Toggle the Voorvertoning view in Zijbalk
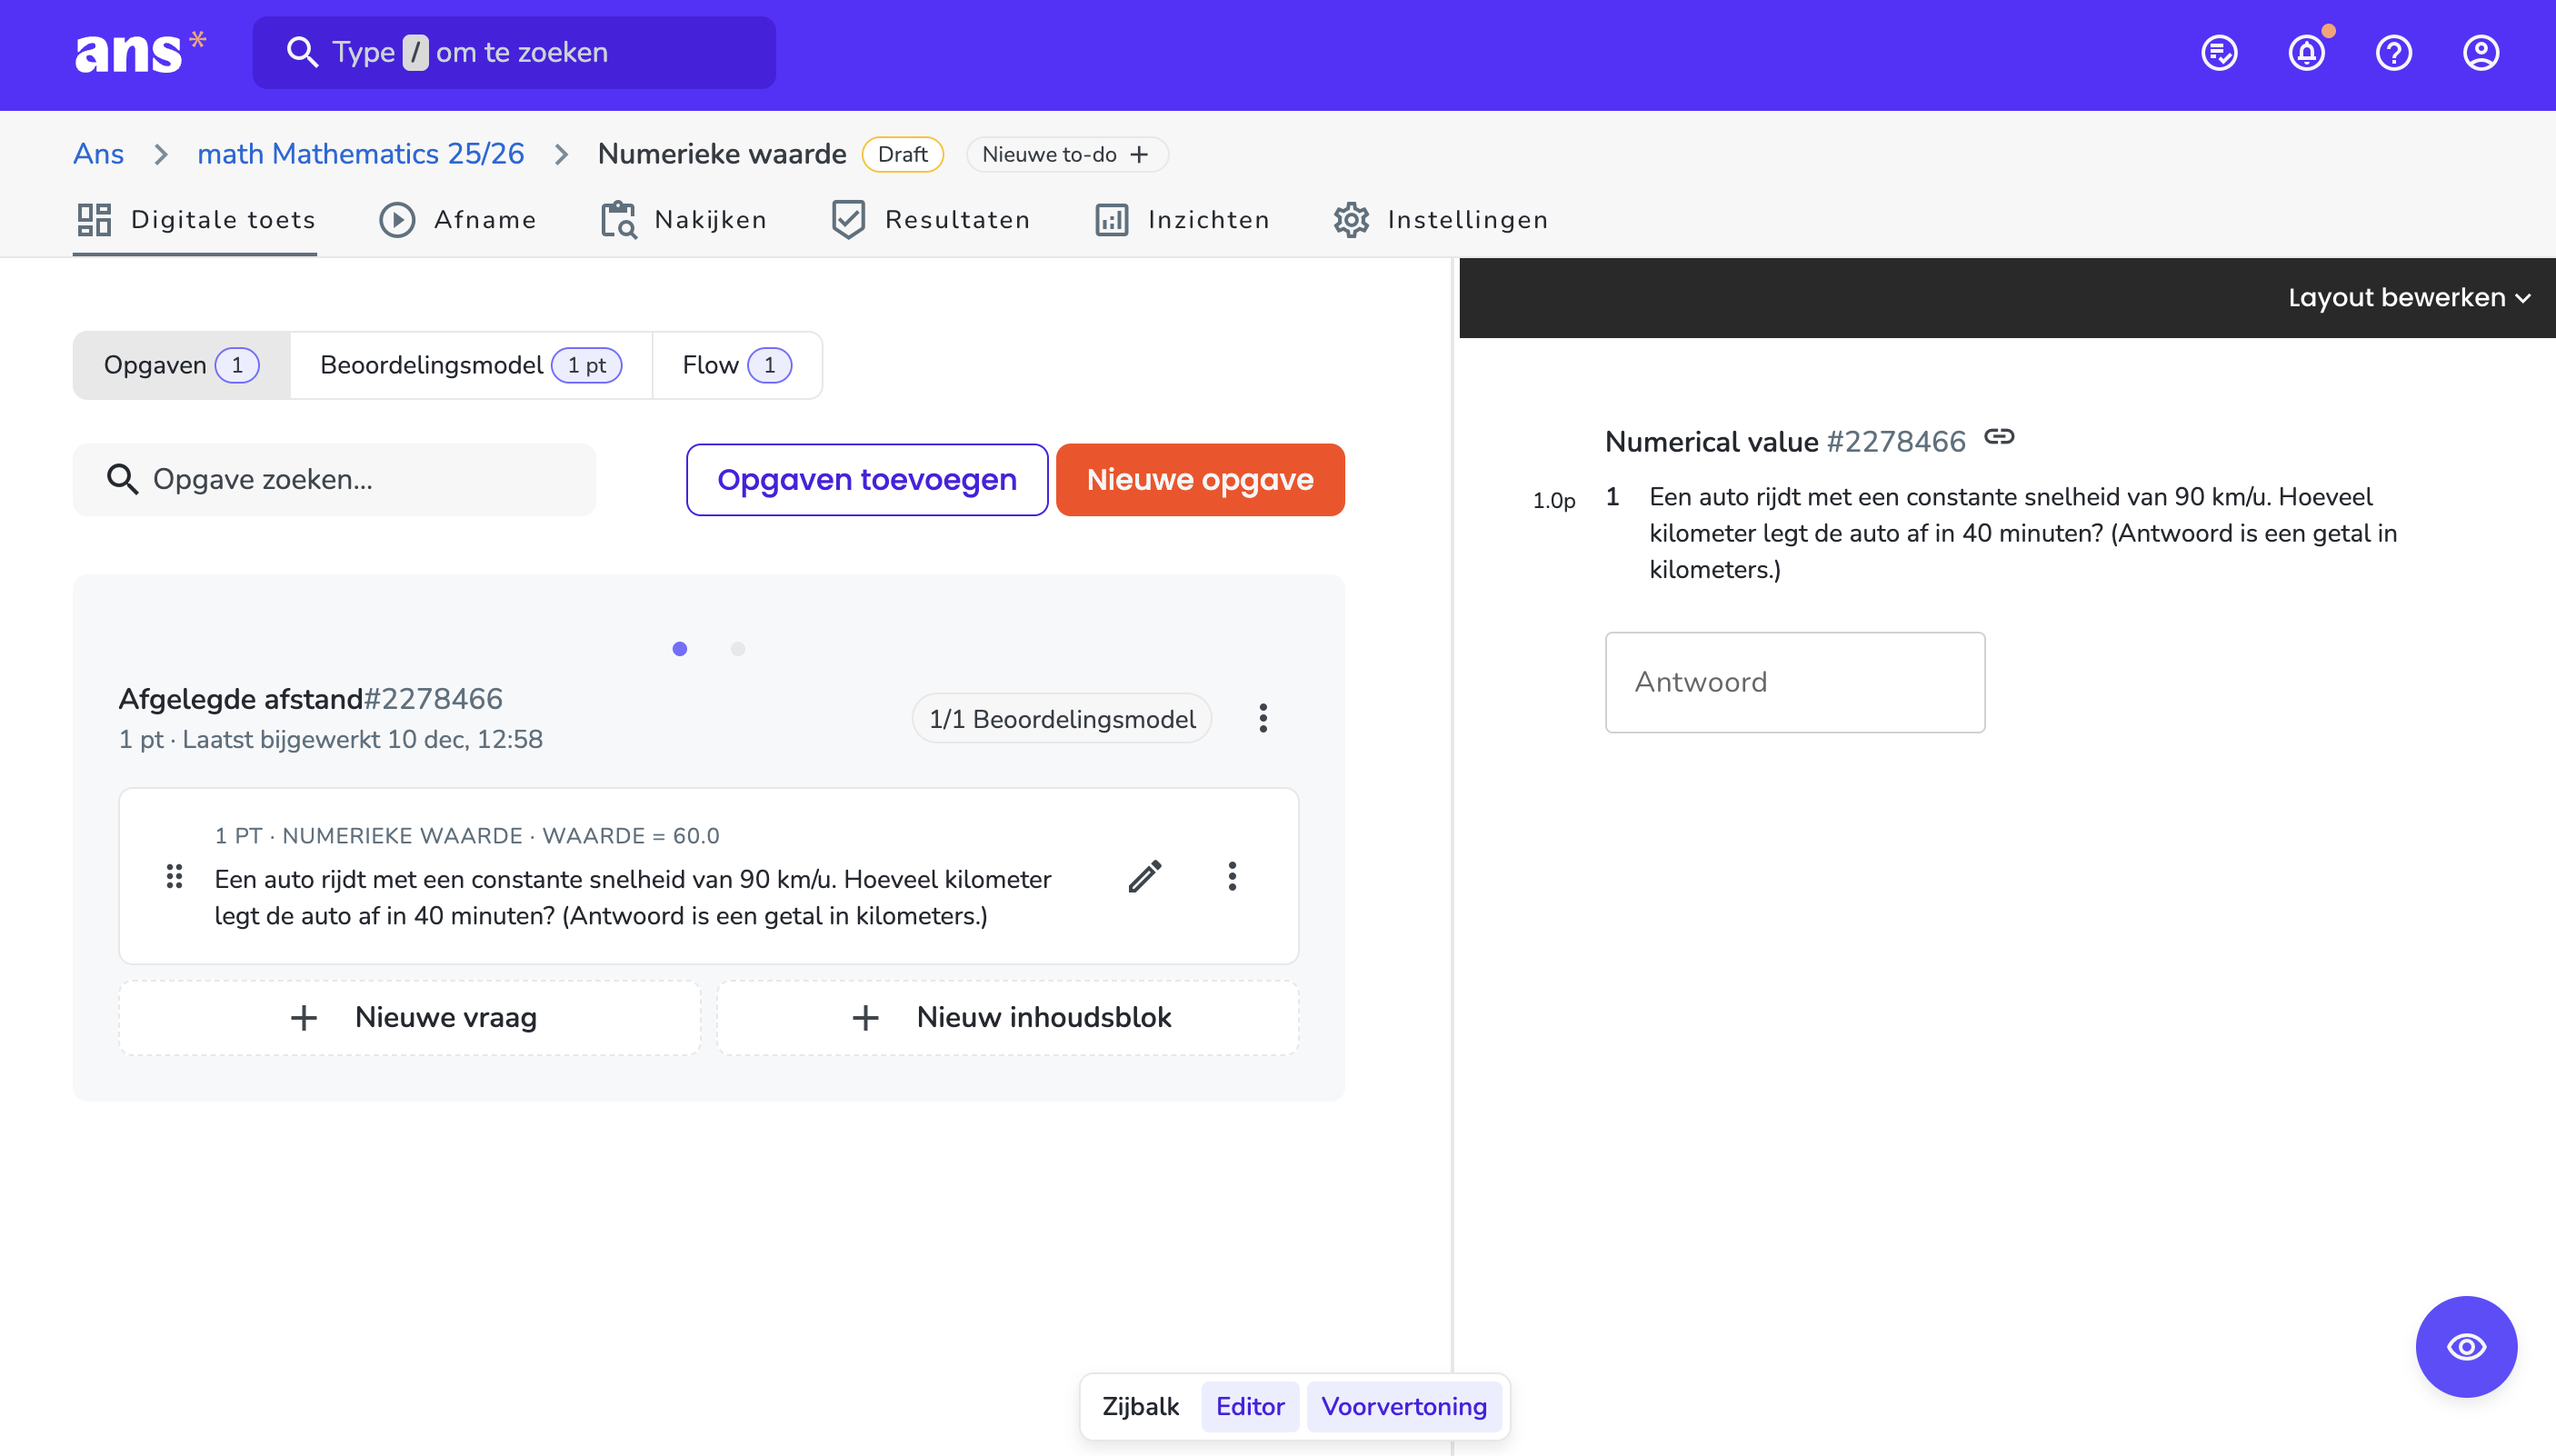Viewport: 2556px width, 1456px height. point(1403,1406)
